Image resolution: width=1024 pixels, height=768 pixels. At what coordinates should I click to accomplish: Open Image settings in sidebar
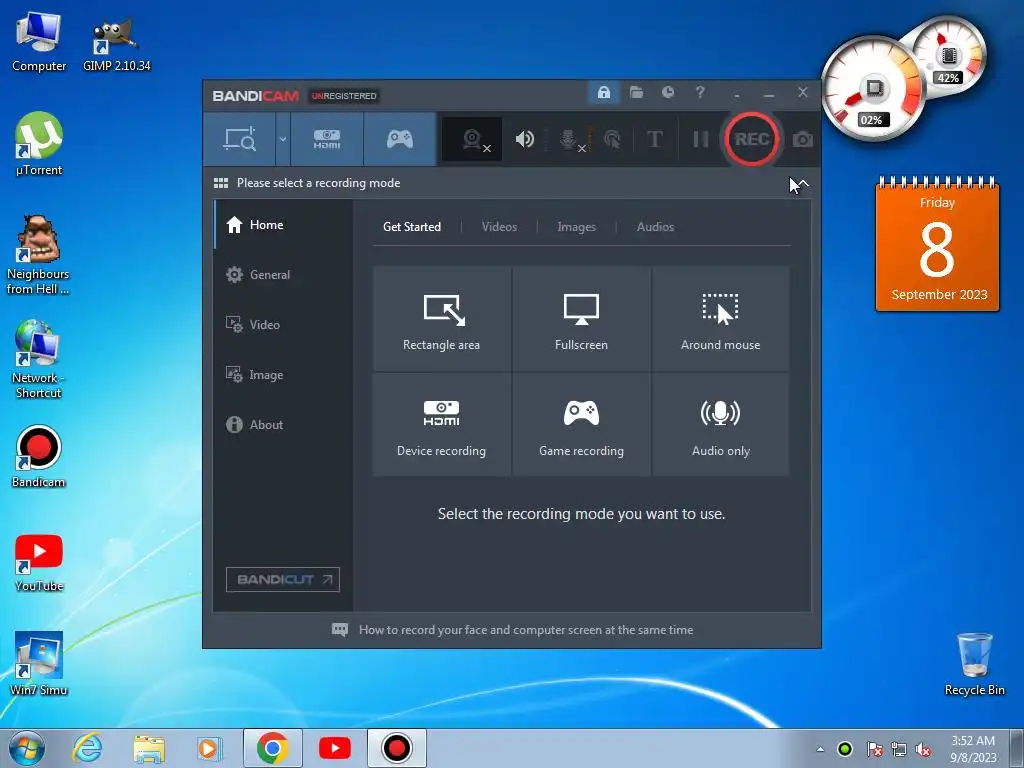pos(283,375)
